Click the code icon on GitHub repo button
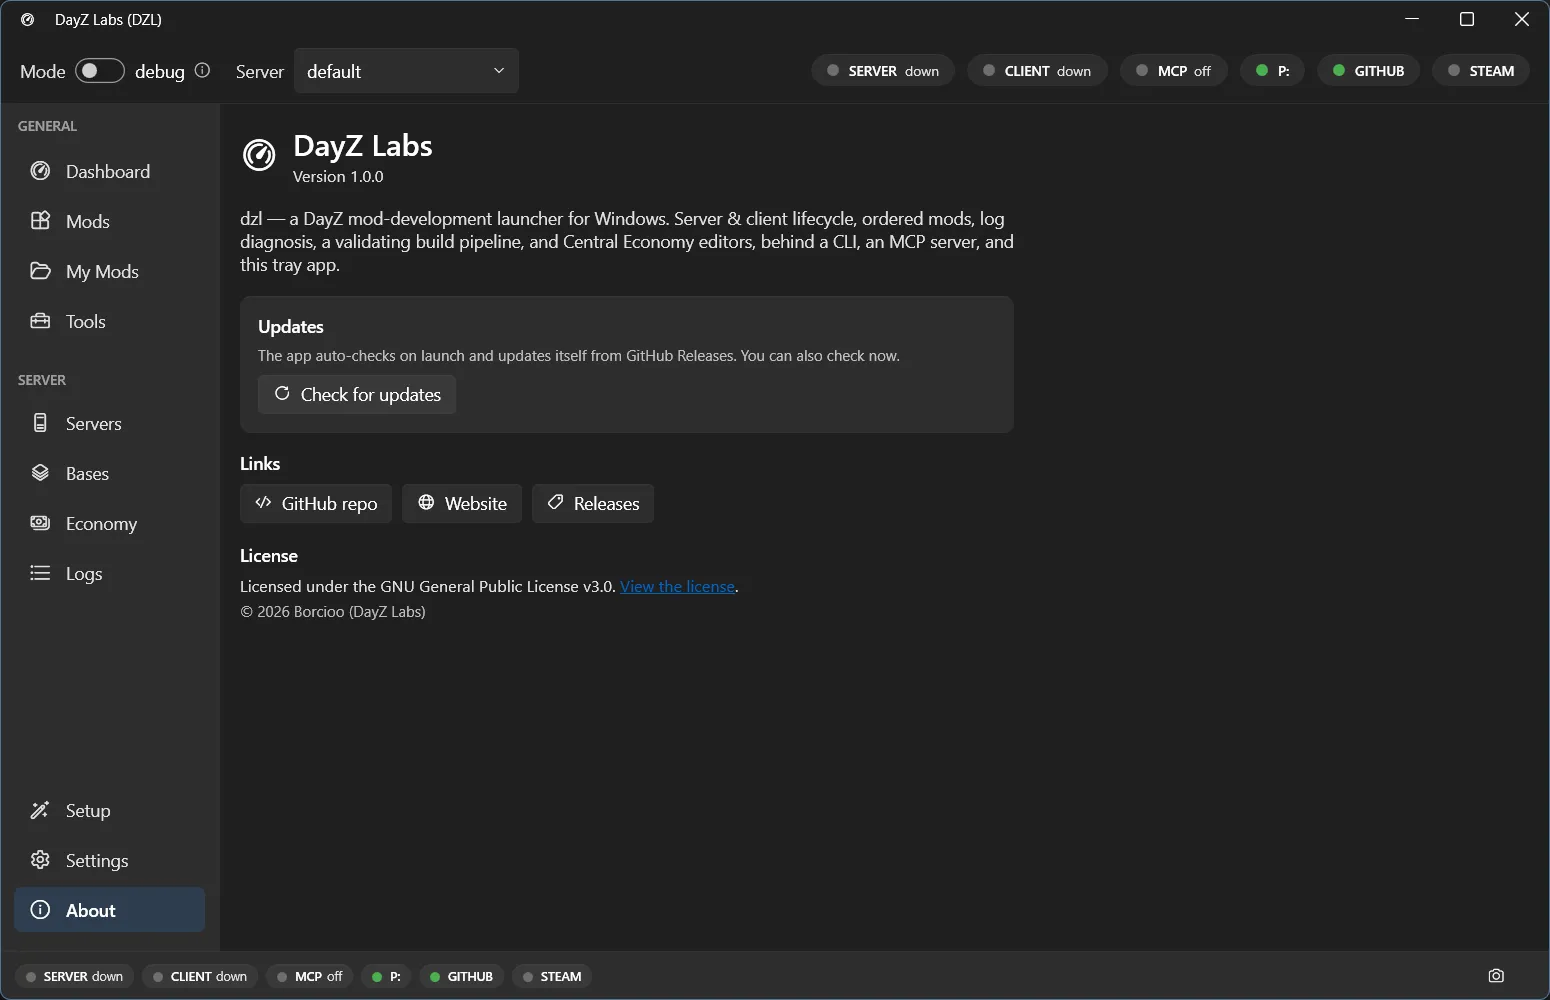The height and width of the screenshot is (1000, 1550). (x=263, y=503)
